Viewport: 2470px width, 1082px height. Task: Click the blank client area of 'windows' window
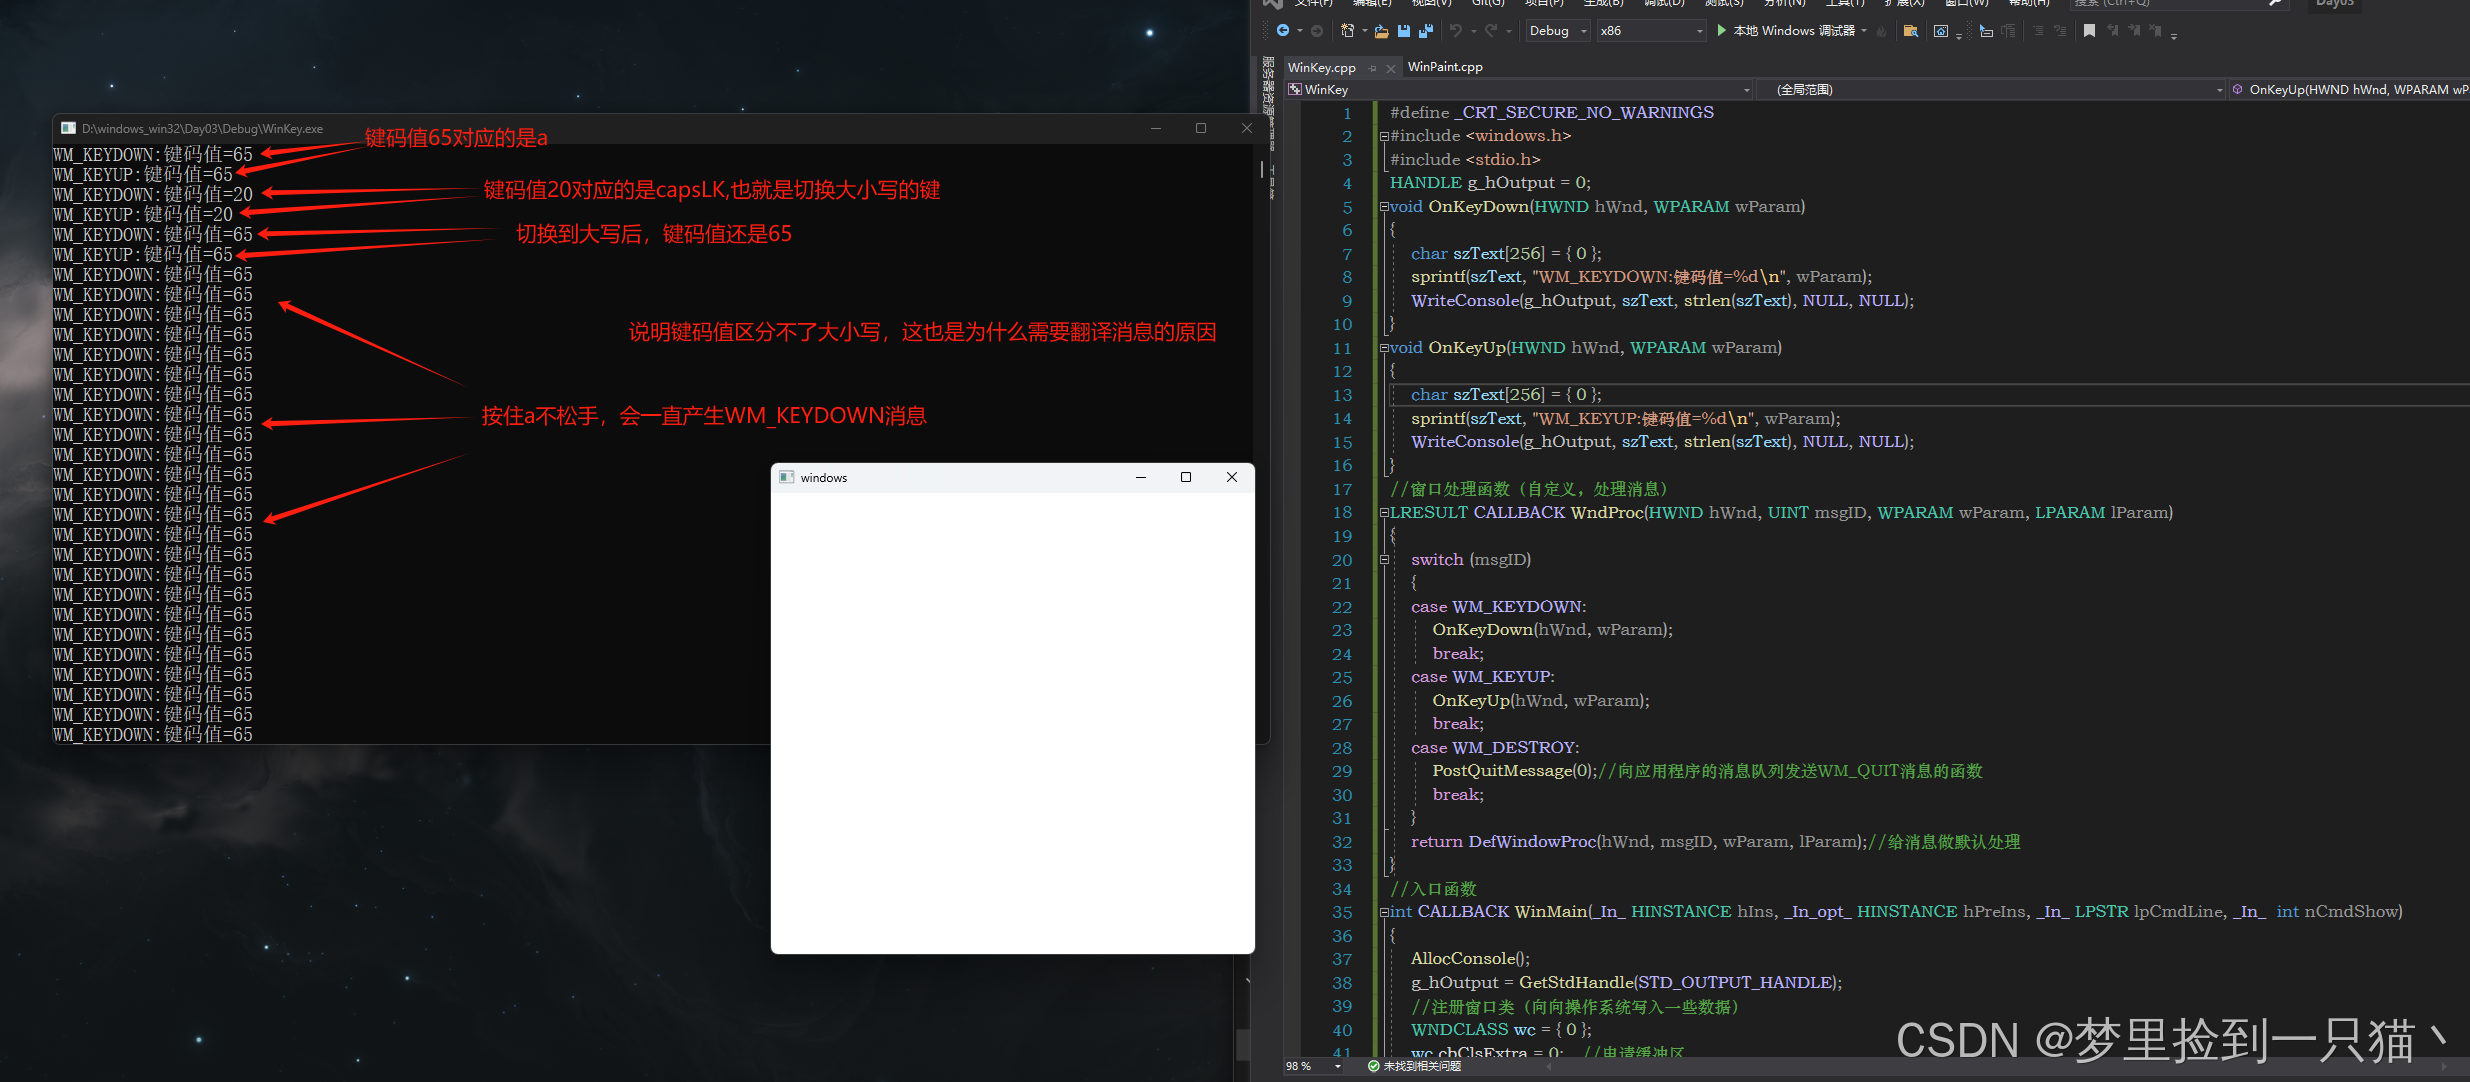1012,720
